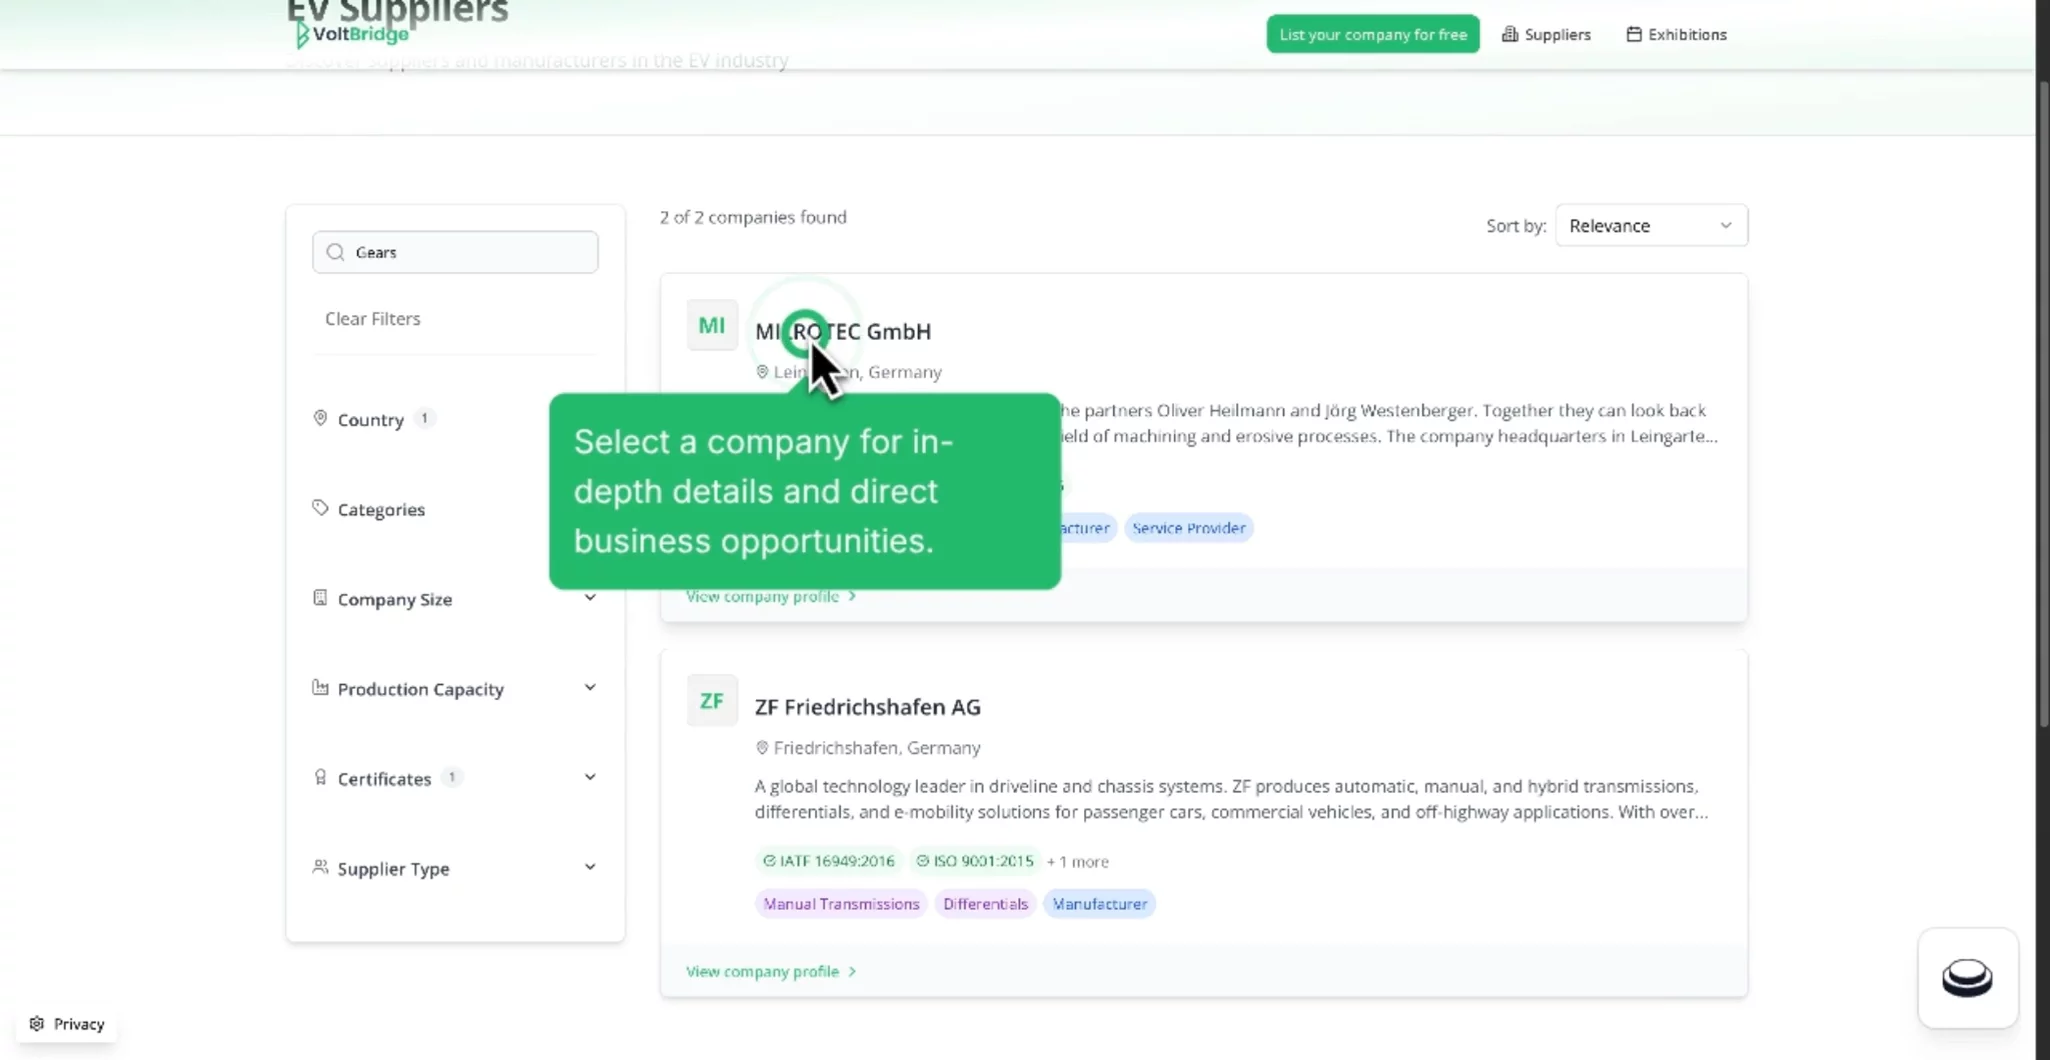Click the Categories tag icon
This screenshot has height=1060, width=2050.
point(320,508)
